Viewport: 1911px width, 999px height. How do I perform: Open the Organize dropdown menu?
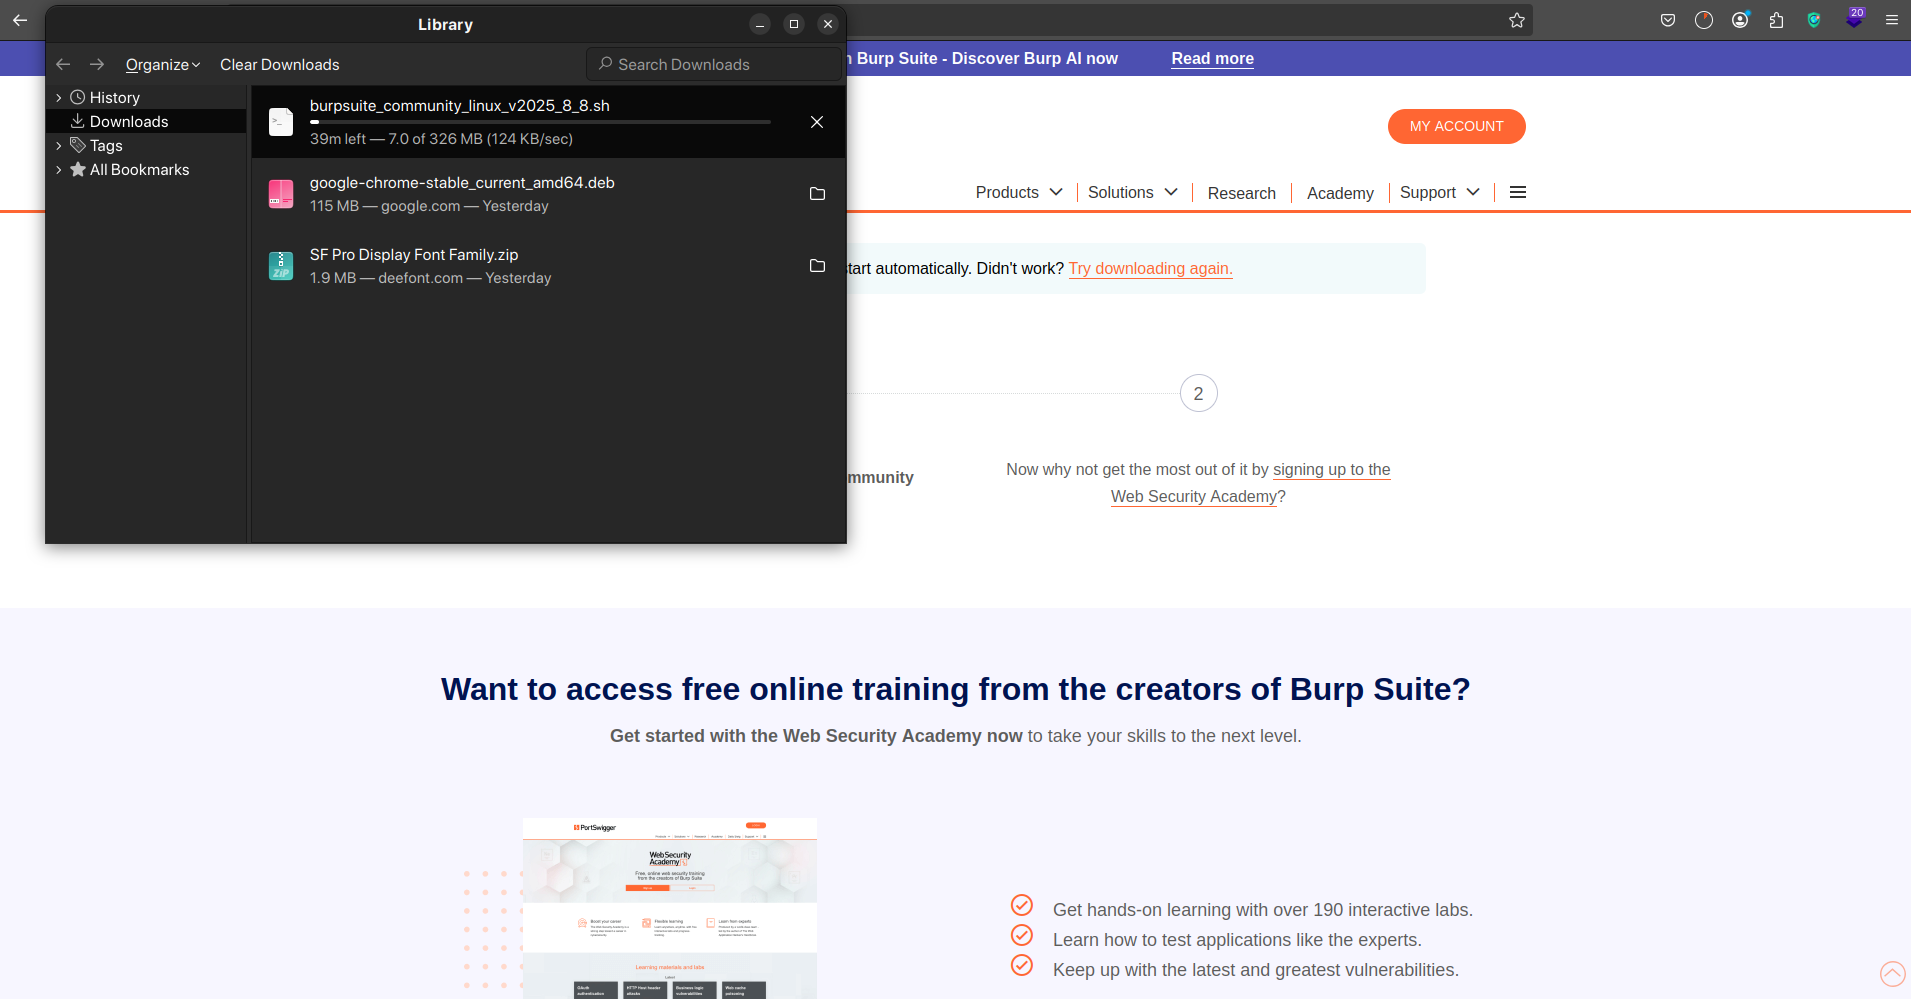[162, 65]
